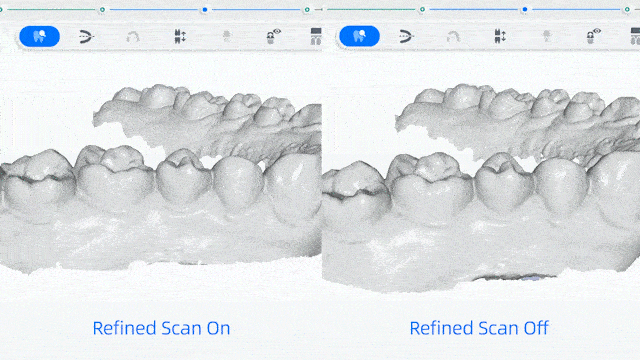Click the Refined Scan Off label
This screenshot has width=640, height=360.
point(479,328)
